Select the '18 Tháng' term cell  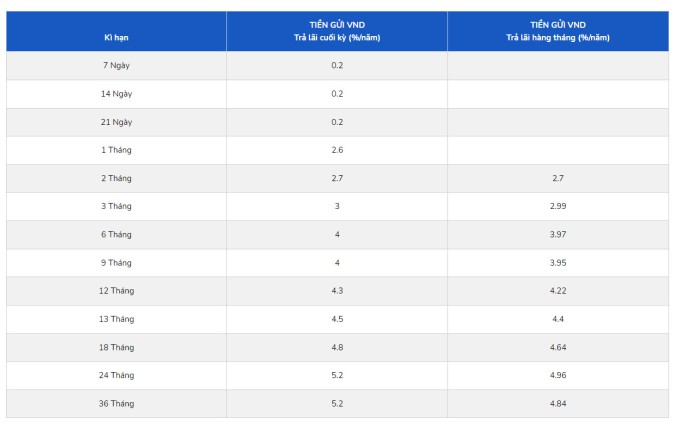(x=116, y=348)
